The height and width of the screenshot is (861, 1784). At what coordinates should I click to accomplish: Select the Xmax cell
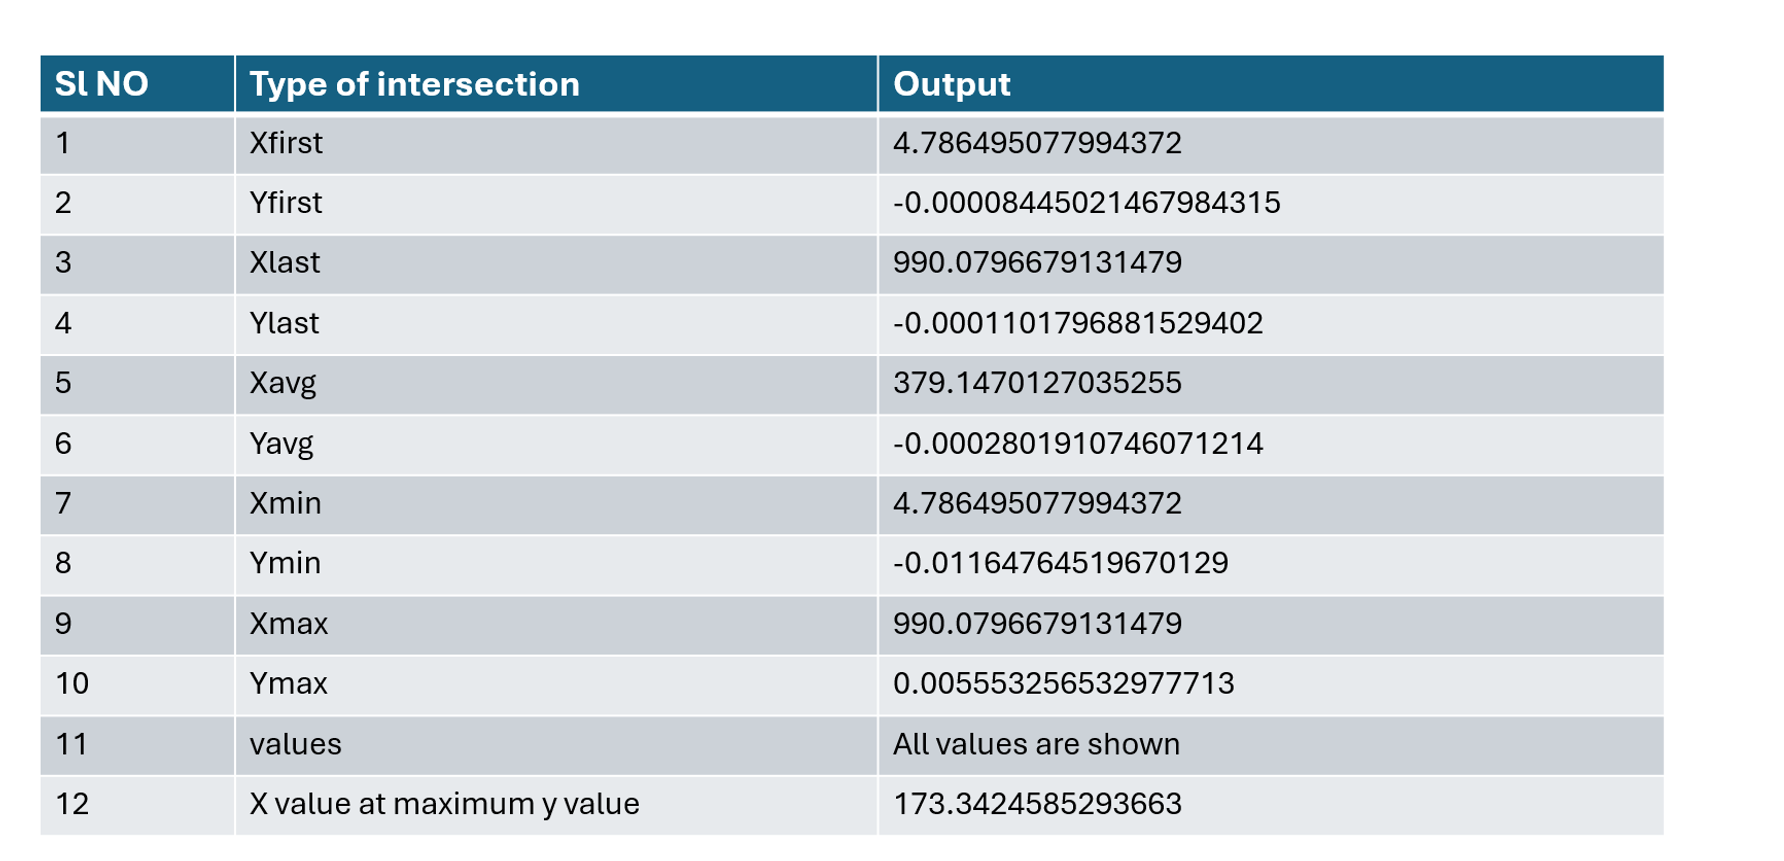(x=288, y=623)
